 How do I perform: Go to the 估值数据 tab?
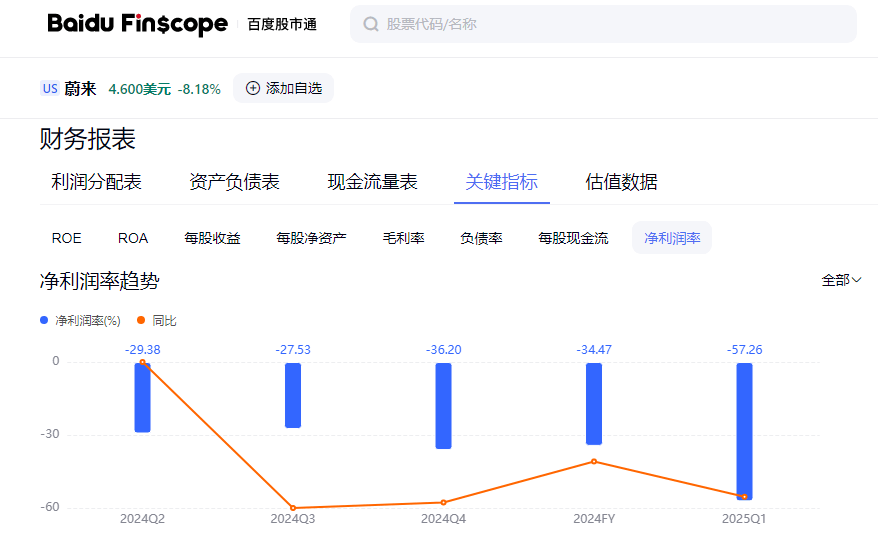pyautogui.click(x=621, y=182)
